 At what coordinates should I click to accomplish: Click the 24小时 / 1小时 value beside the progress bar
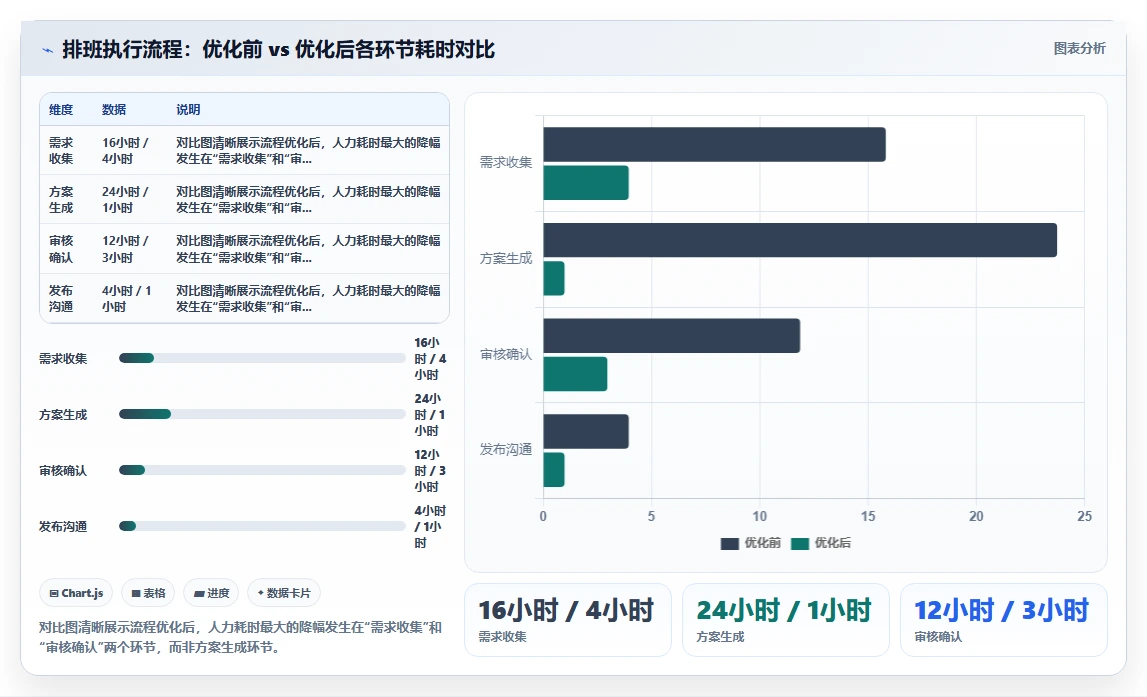point(429,415)
